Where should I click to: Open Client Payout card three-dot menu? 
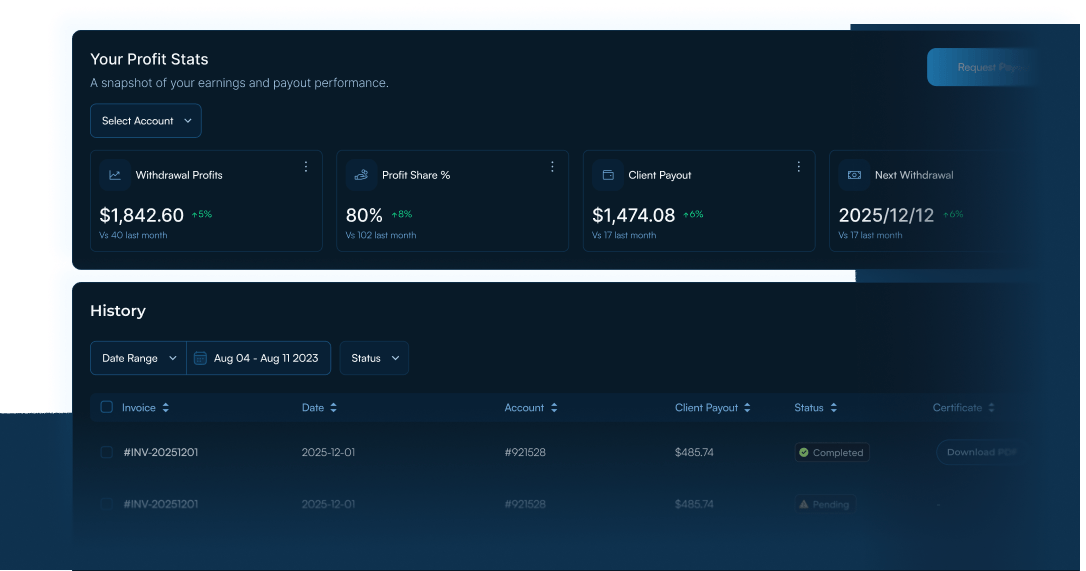tap(799, 167)
